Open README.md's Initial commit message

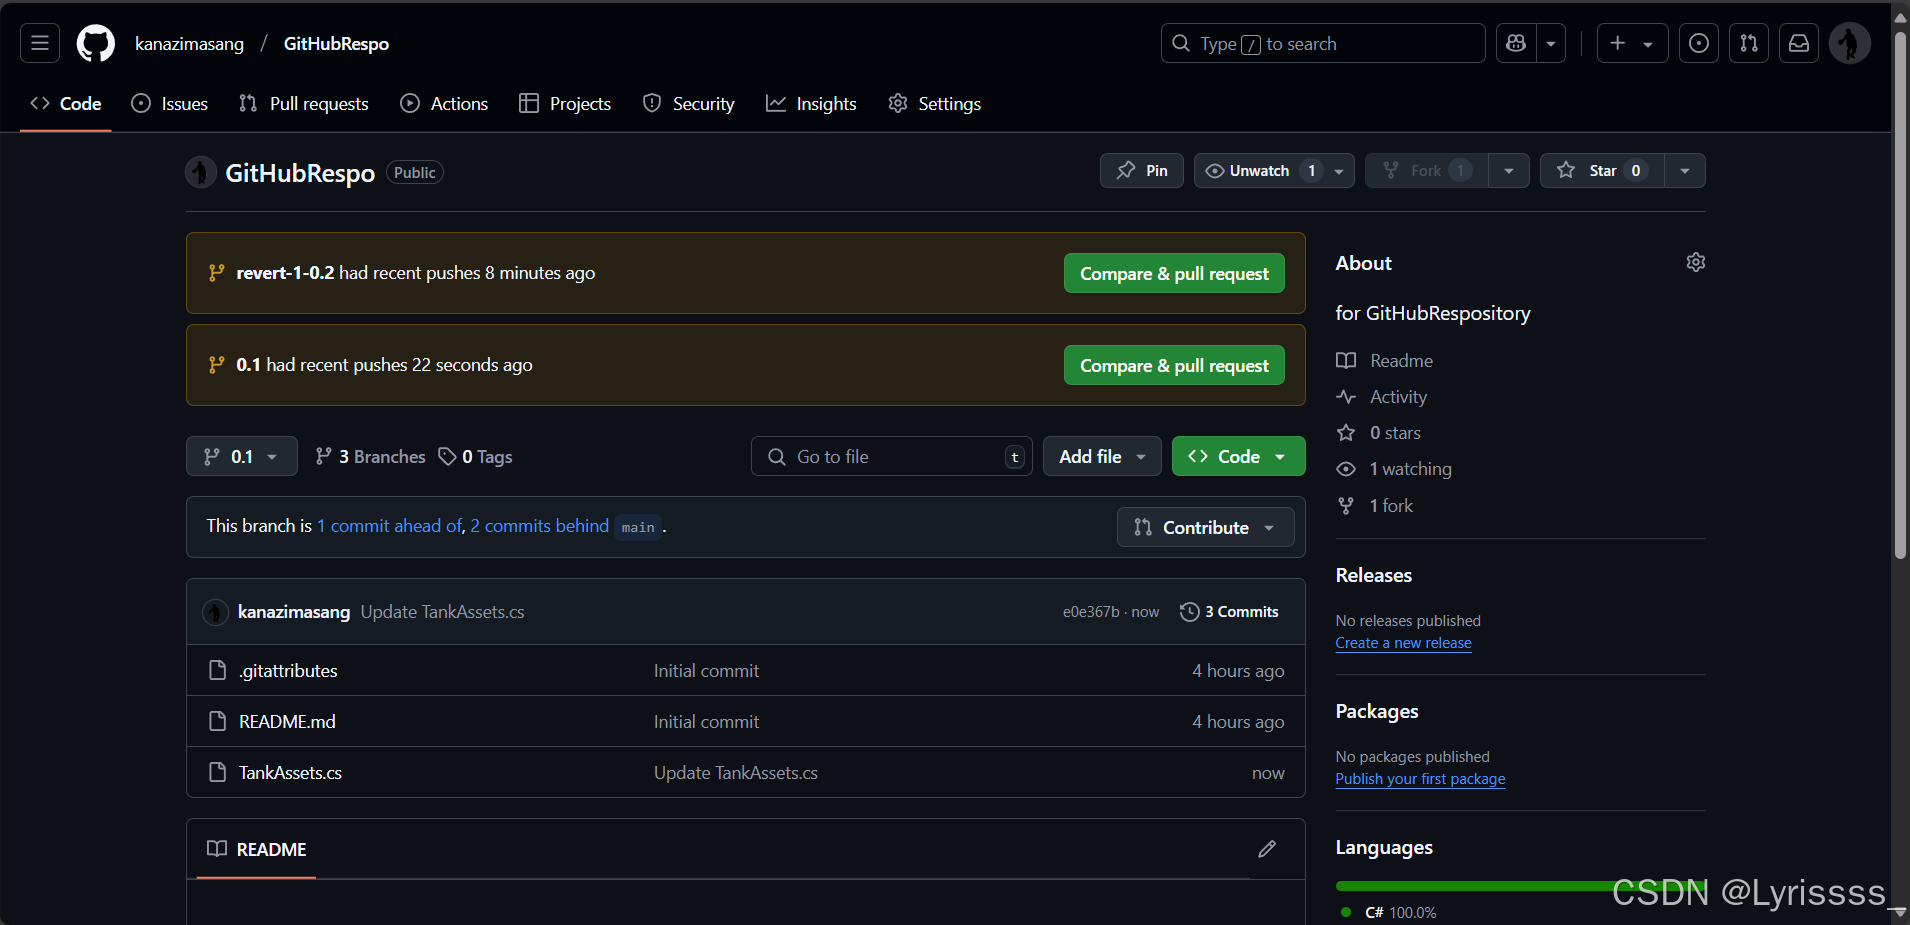tap(706, 722)
